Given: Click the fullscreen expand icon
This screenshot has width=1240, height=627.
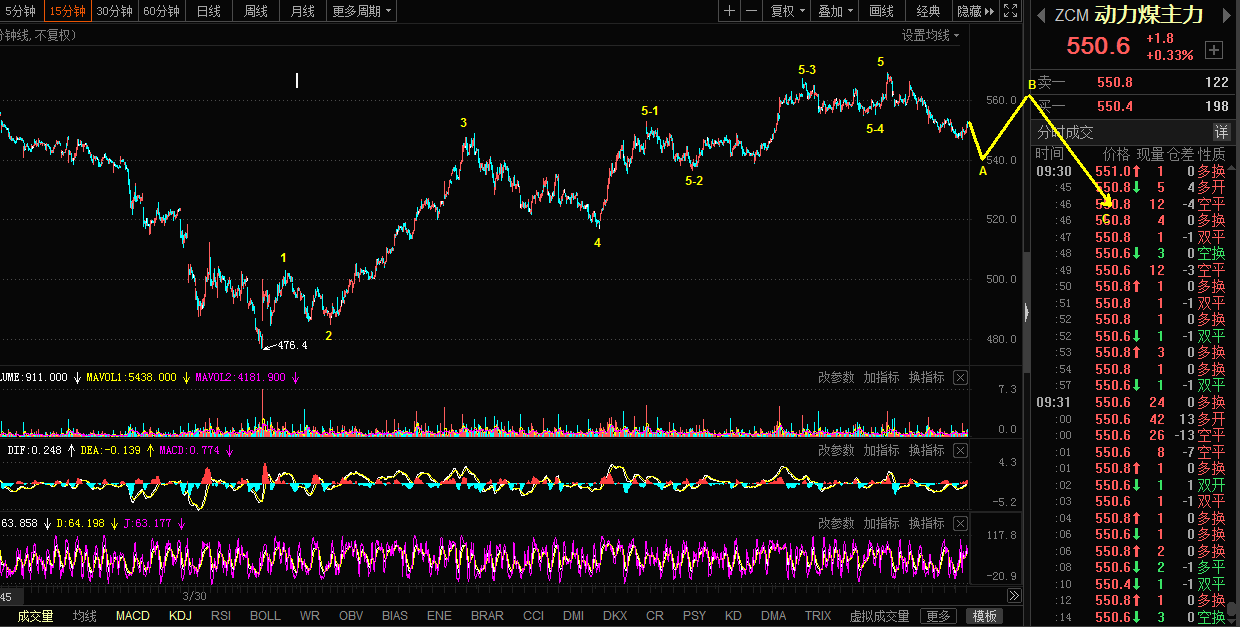Looking at the screenshot, I should tap(1010, 11).
